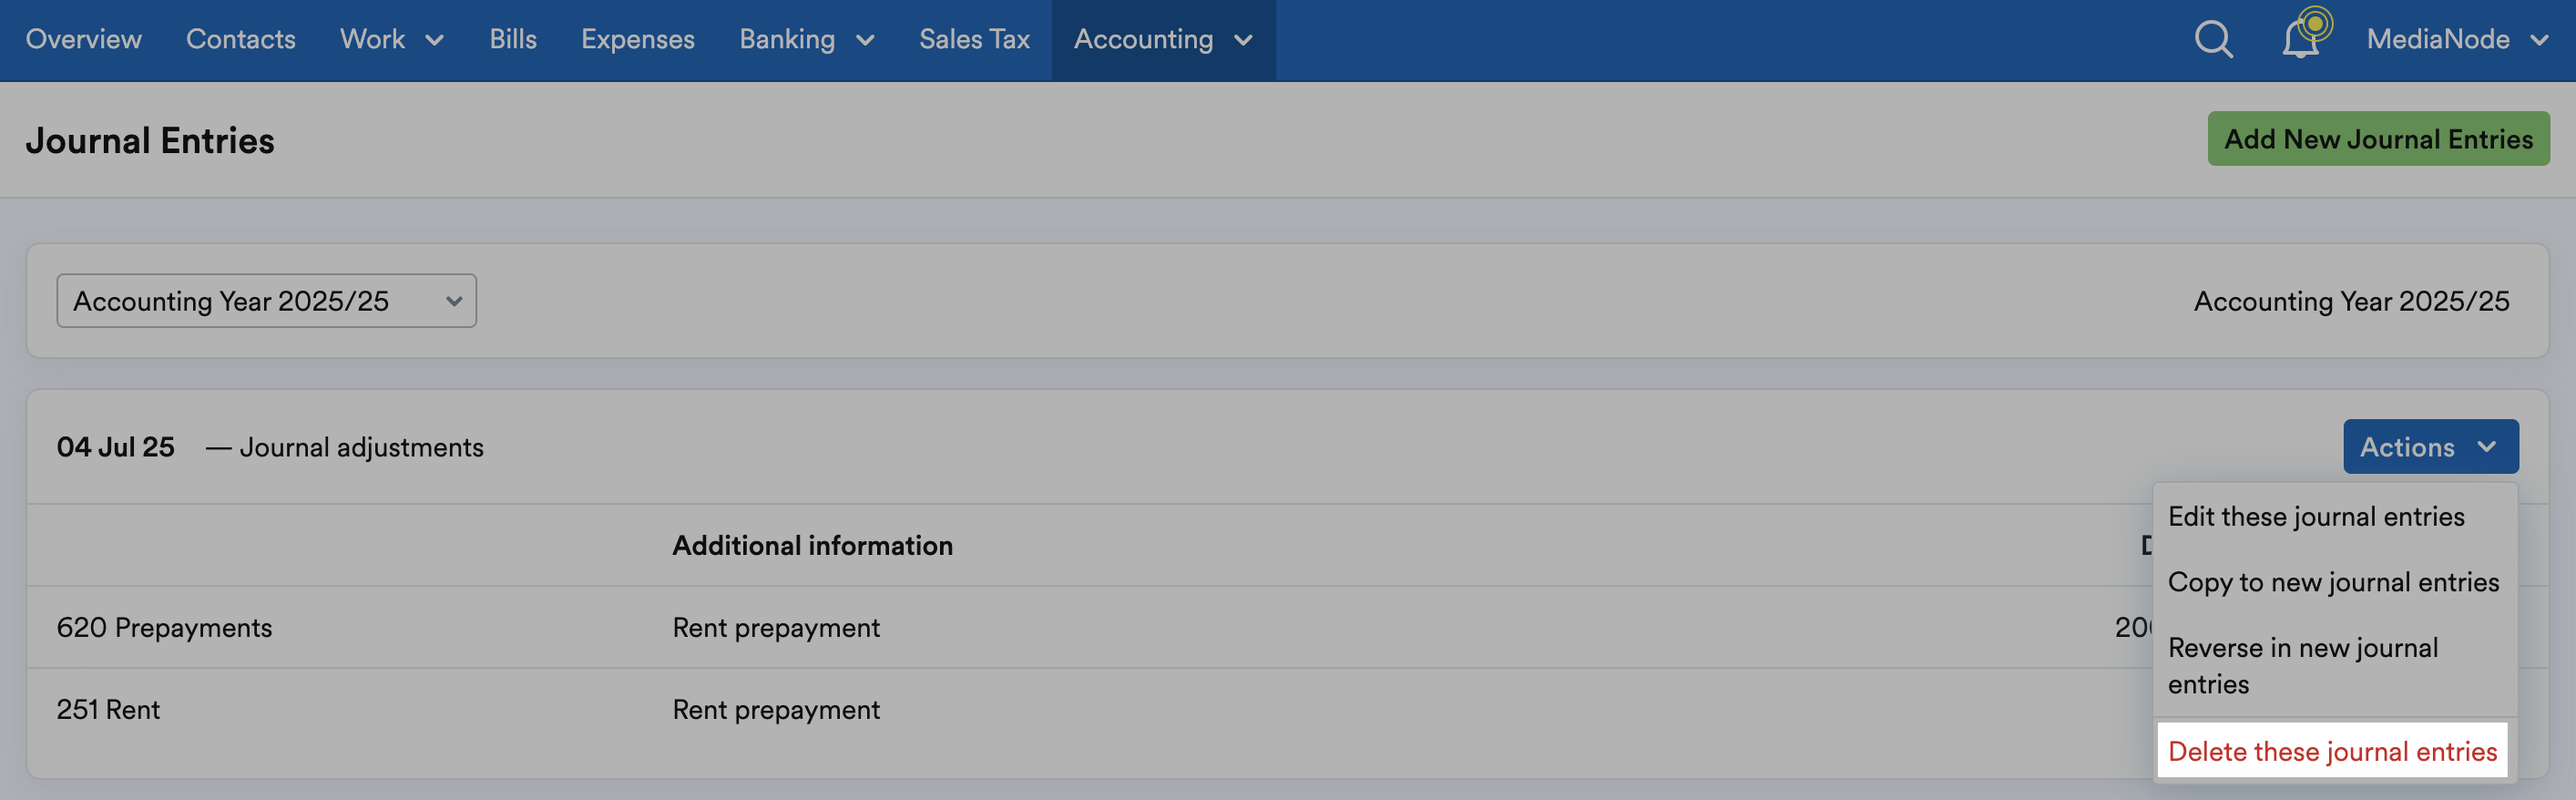Select the 251 Rent entry row
The width and height of the screenshot is (2576, 800).
click(107, 709)
